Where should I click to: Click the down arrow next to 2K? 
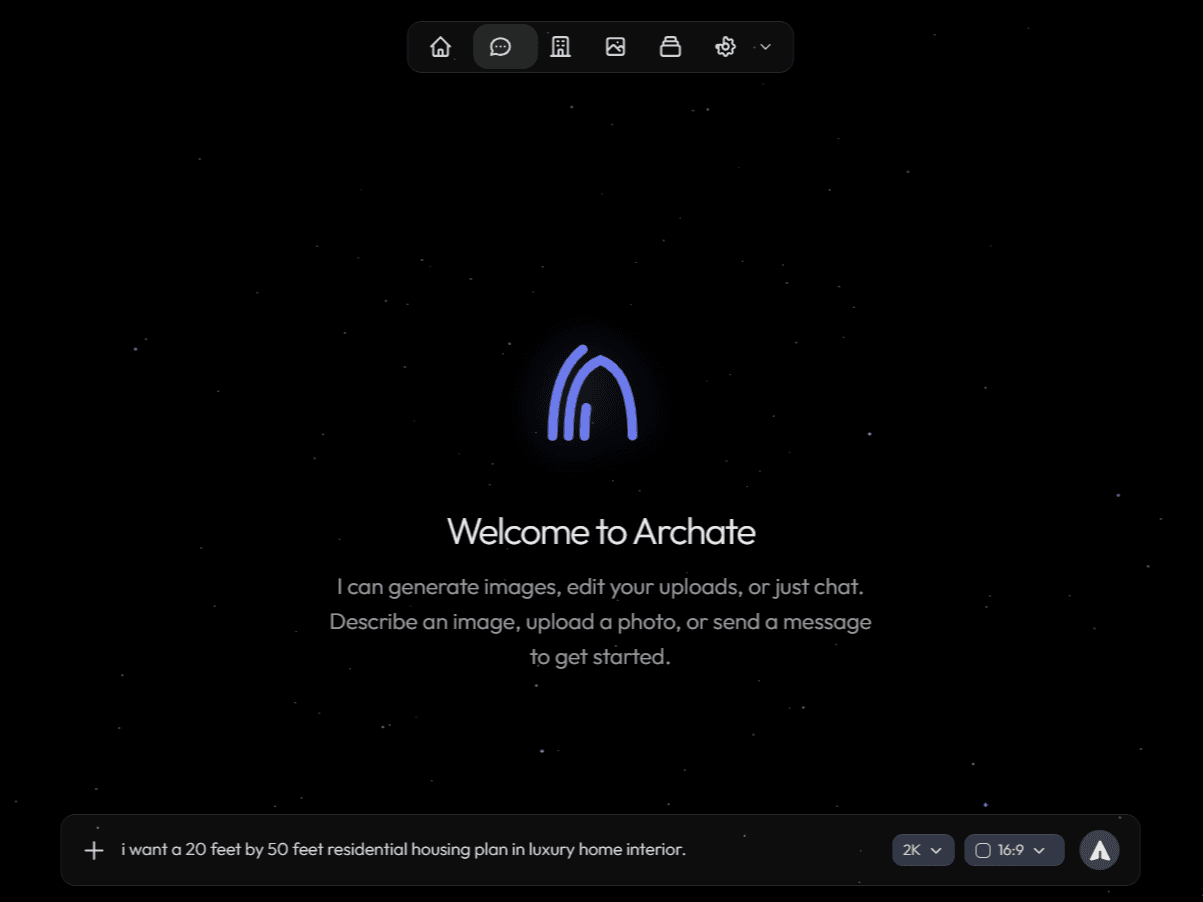(936, 850)
